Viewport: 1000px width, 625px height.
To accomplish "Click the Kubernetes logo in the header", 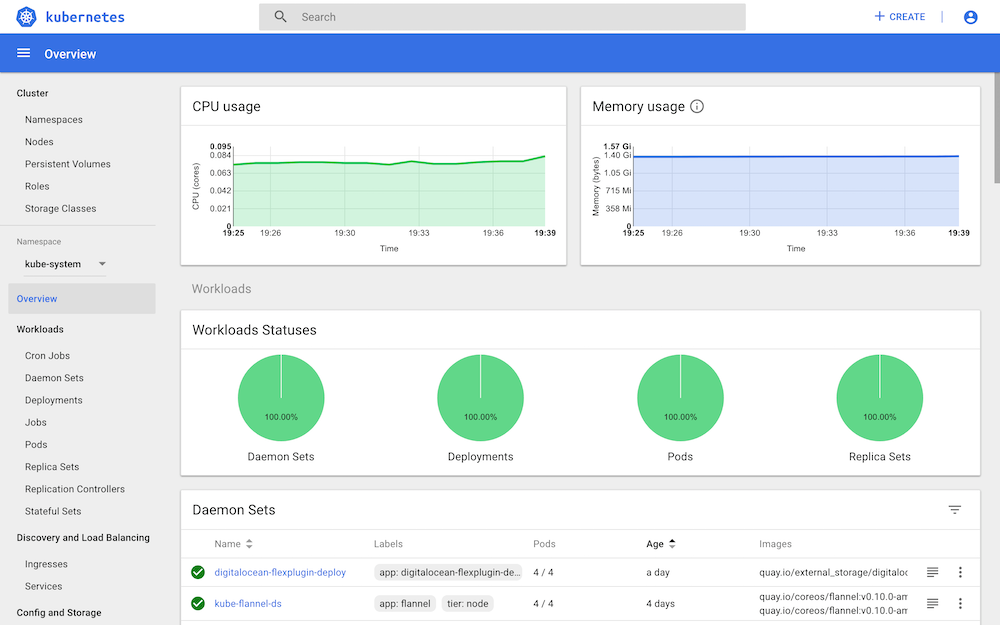I will (25, 16).
